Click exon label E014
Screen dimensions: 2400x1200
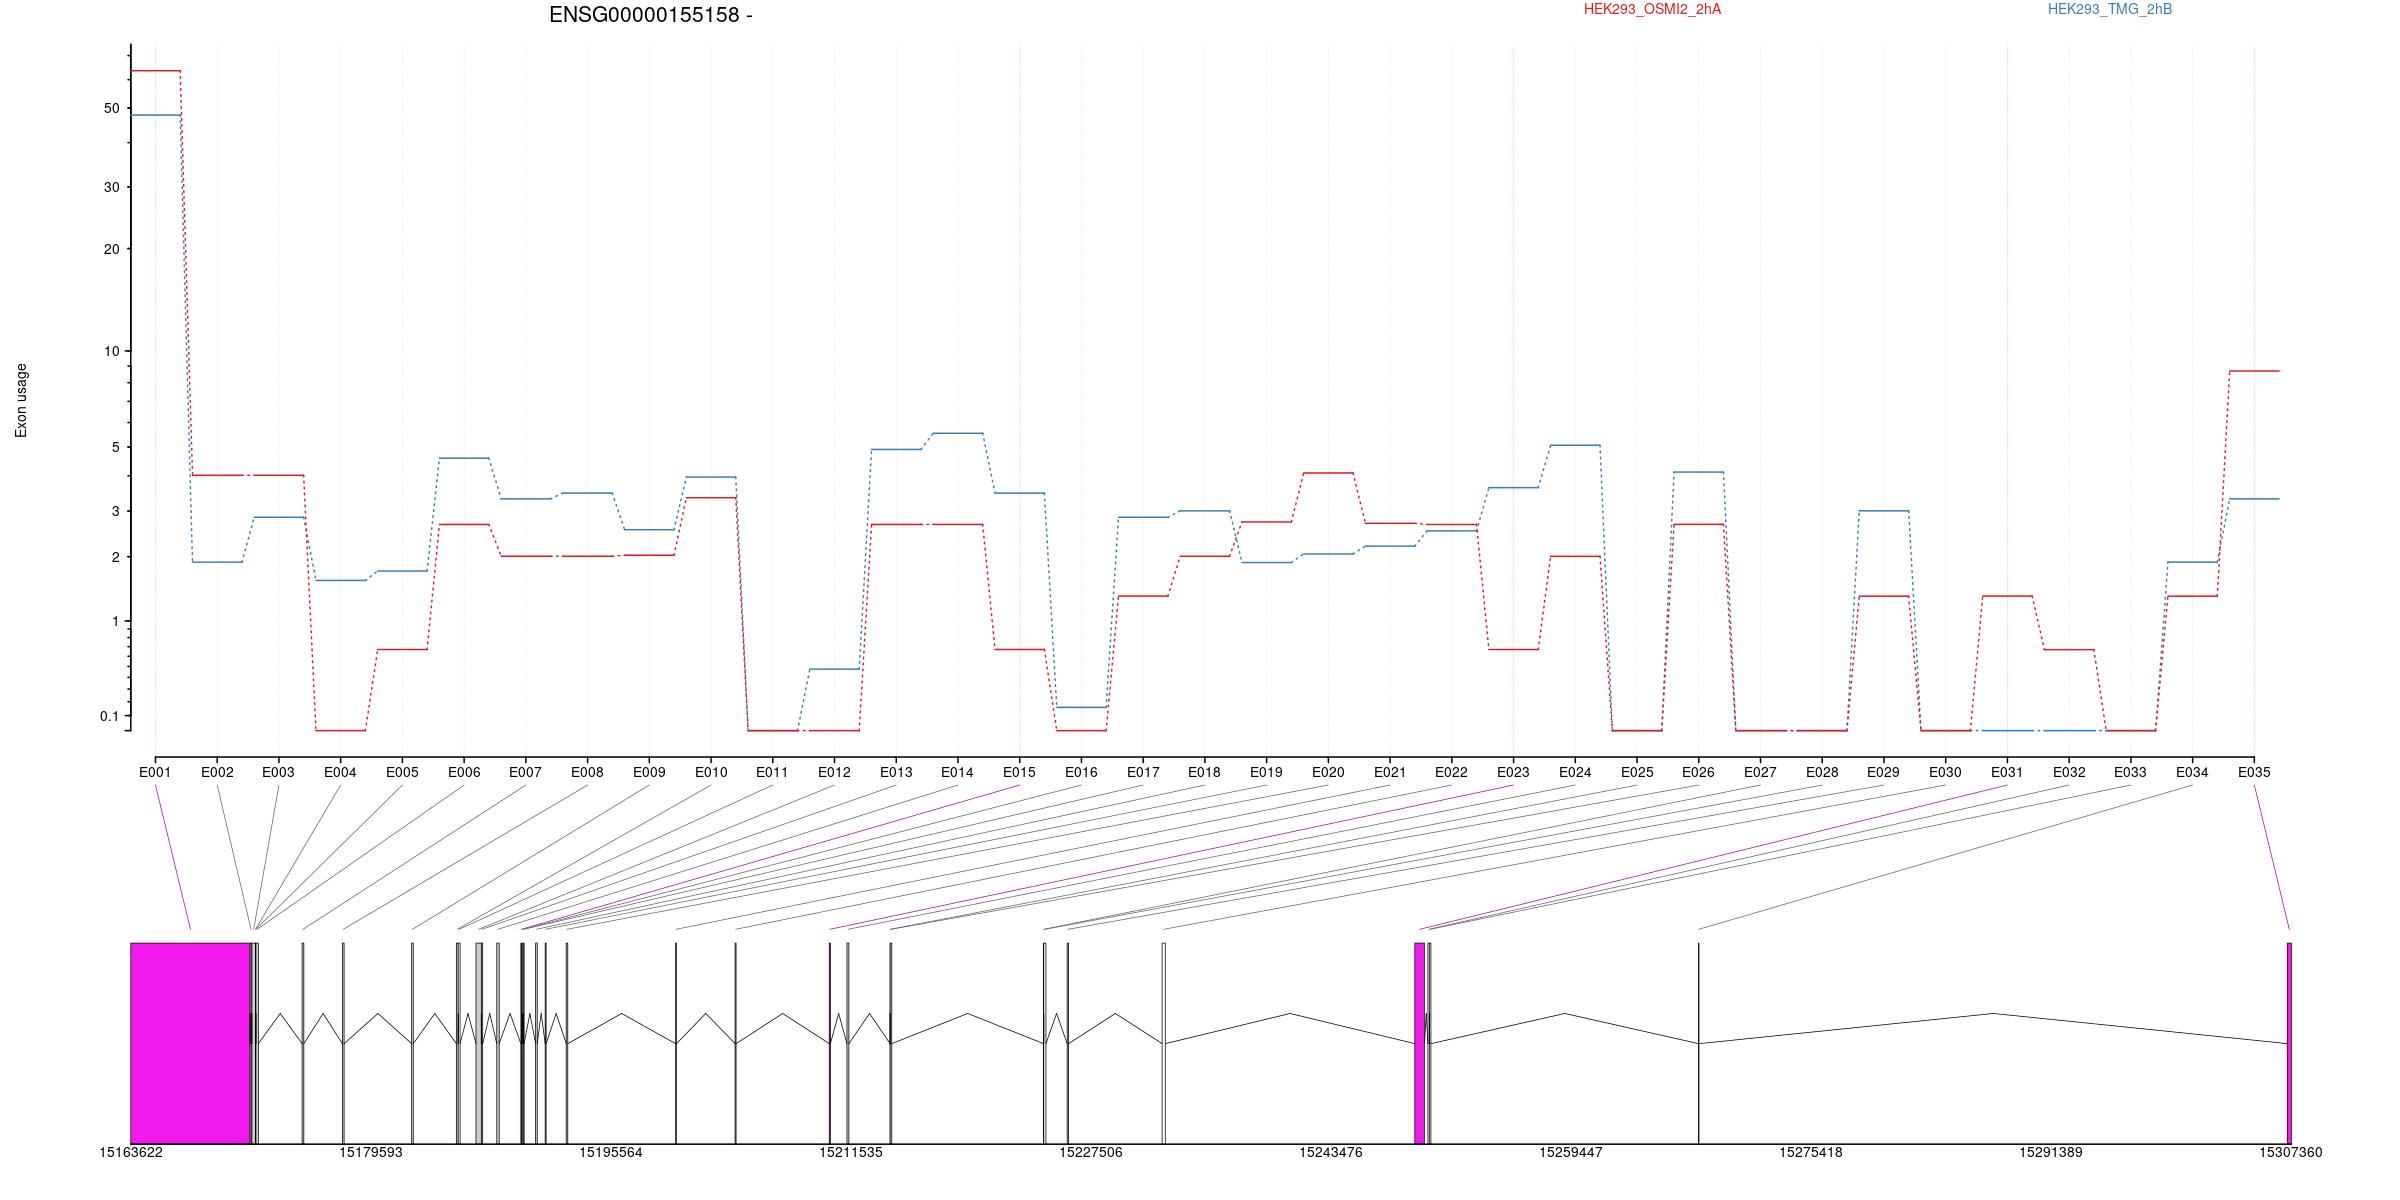pyautogui.click(x=957, y=772)
